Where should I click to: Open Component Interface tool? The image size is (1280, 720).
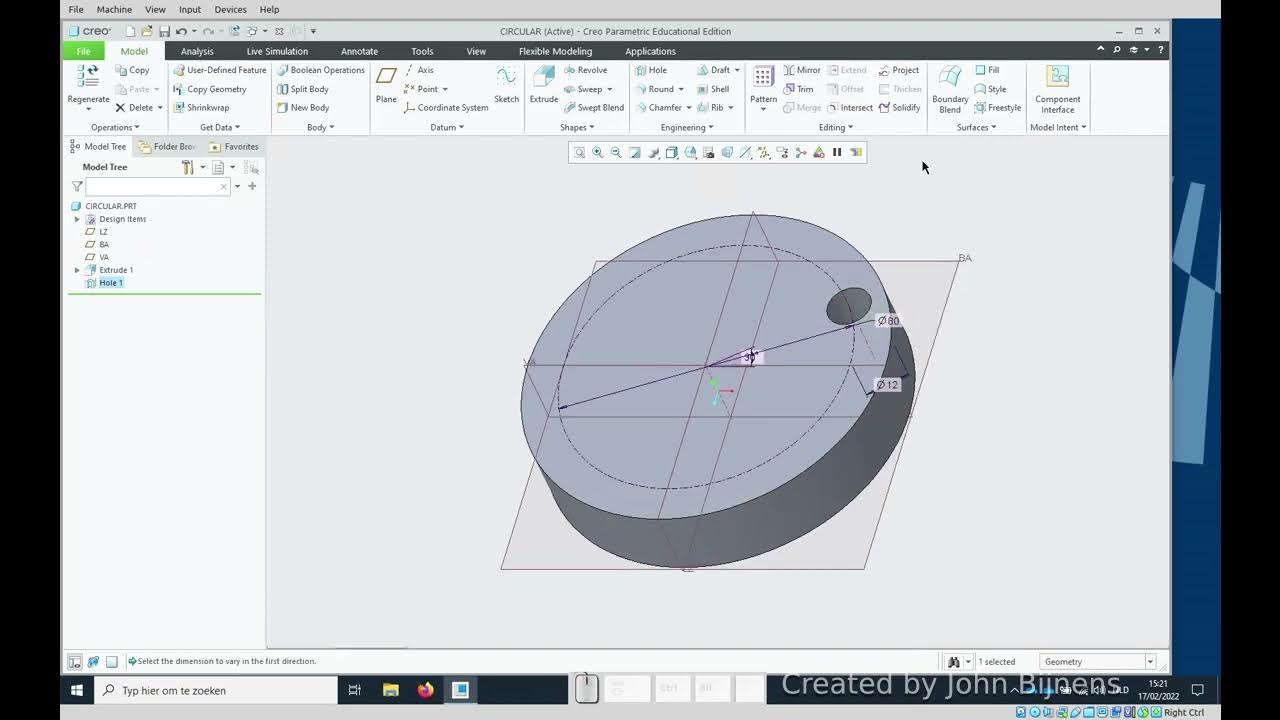pos(1057,89)
